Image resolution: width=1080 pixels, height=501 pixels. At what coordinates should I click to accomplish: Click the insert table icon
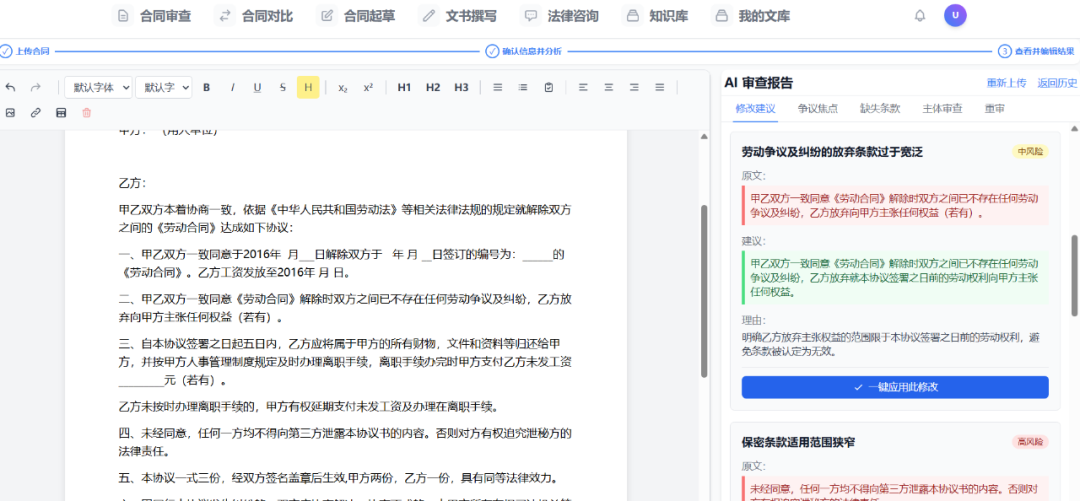click(x=61, y=113)
